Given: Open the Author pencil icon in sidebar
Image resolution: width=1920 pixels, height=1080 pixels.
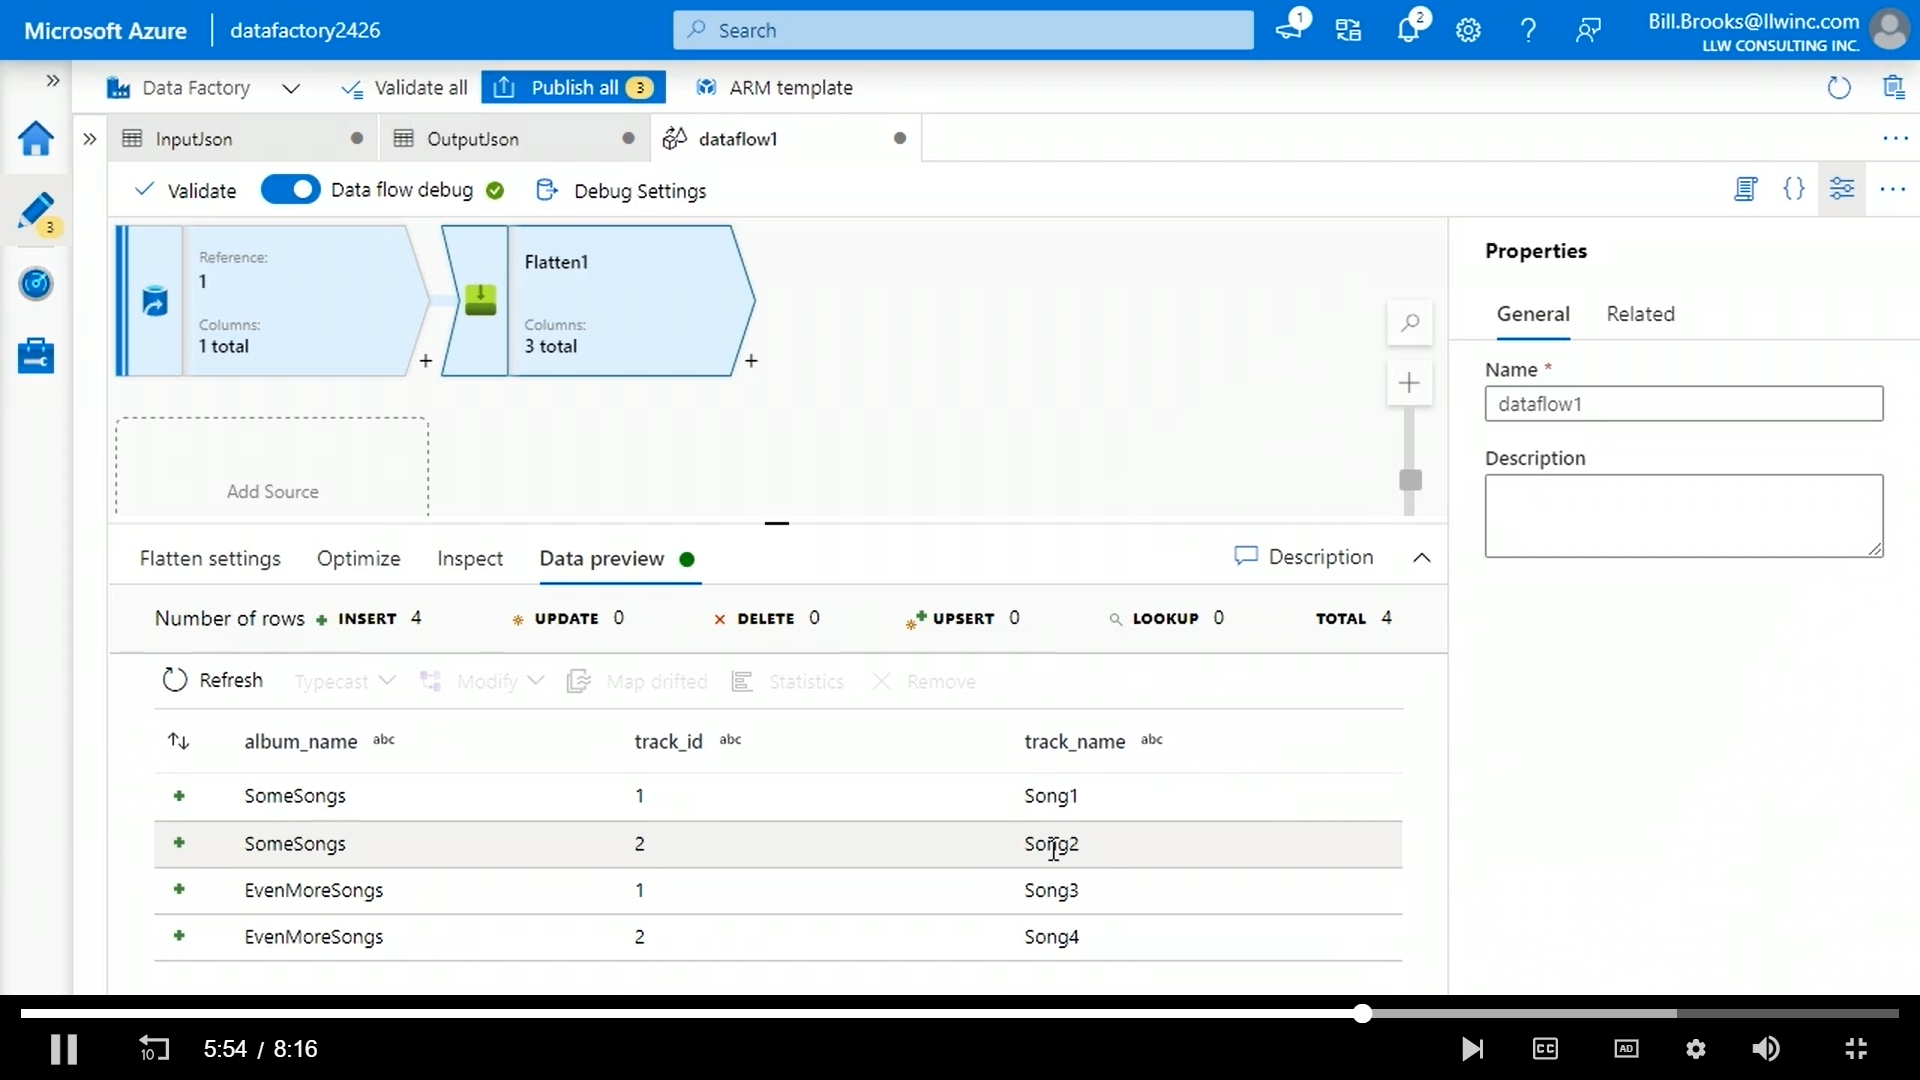Looking at the screenshot, I should (x=36, y=211).
